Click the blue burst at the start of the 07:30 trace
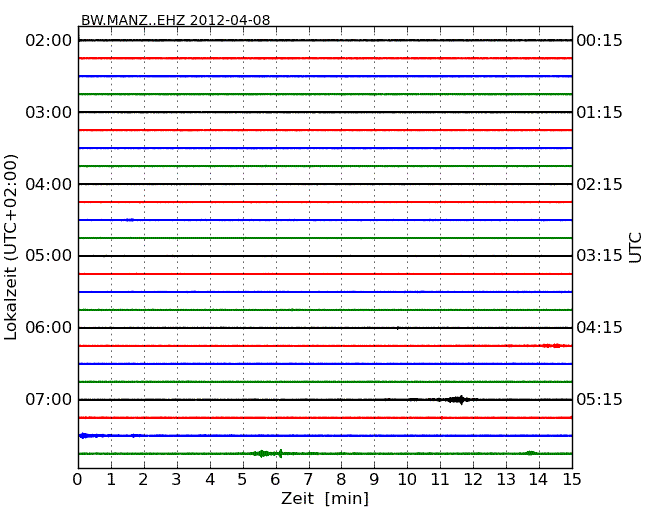The width and height of the screenshot is (650, 520). point(85,435)
